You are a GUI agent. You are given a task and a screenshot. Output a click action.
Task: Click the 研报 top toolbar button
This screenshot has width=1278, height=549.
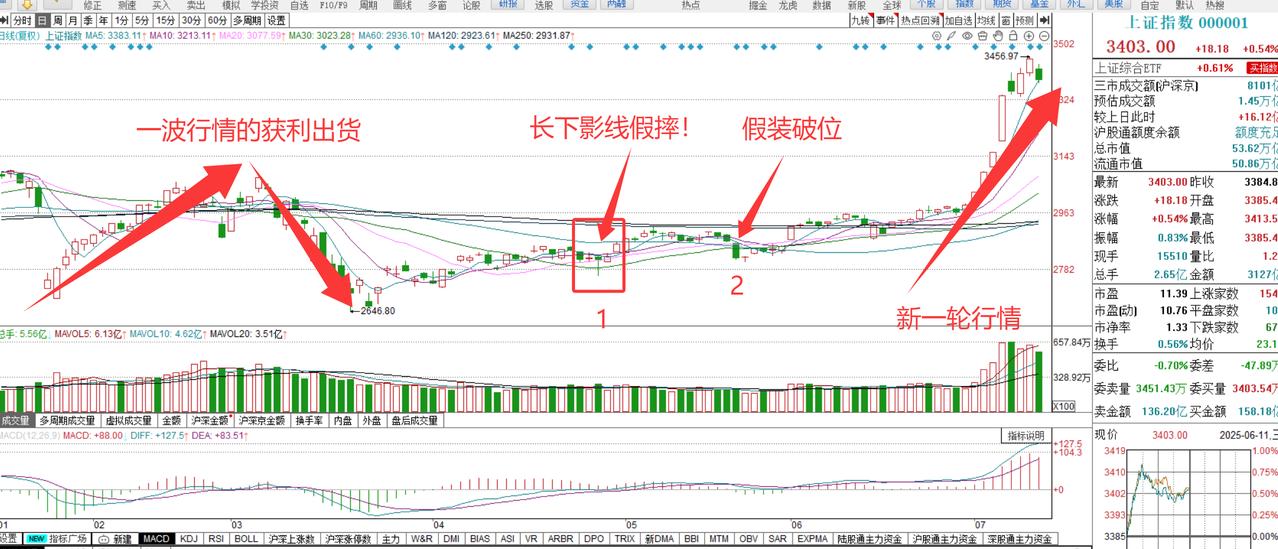coord(509,5)
